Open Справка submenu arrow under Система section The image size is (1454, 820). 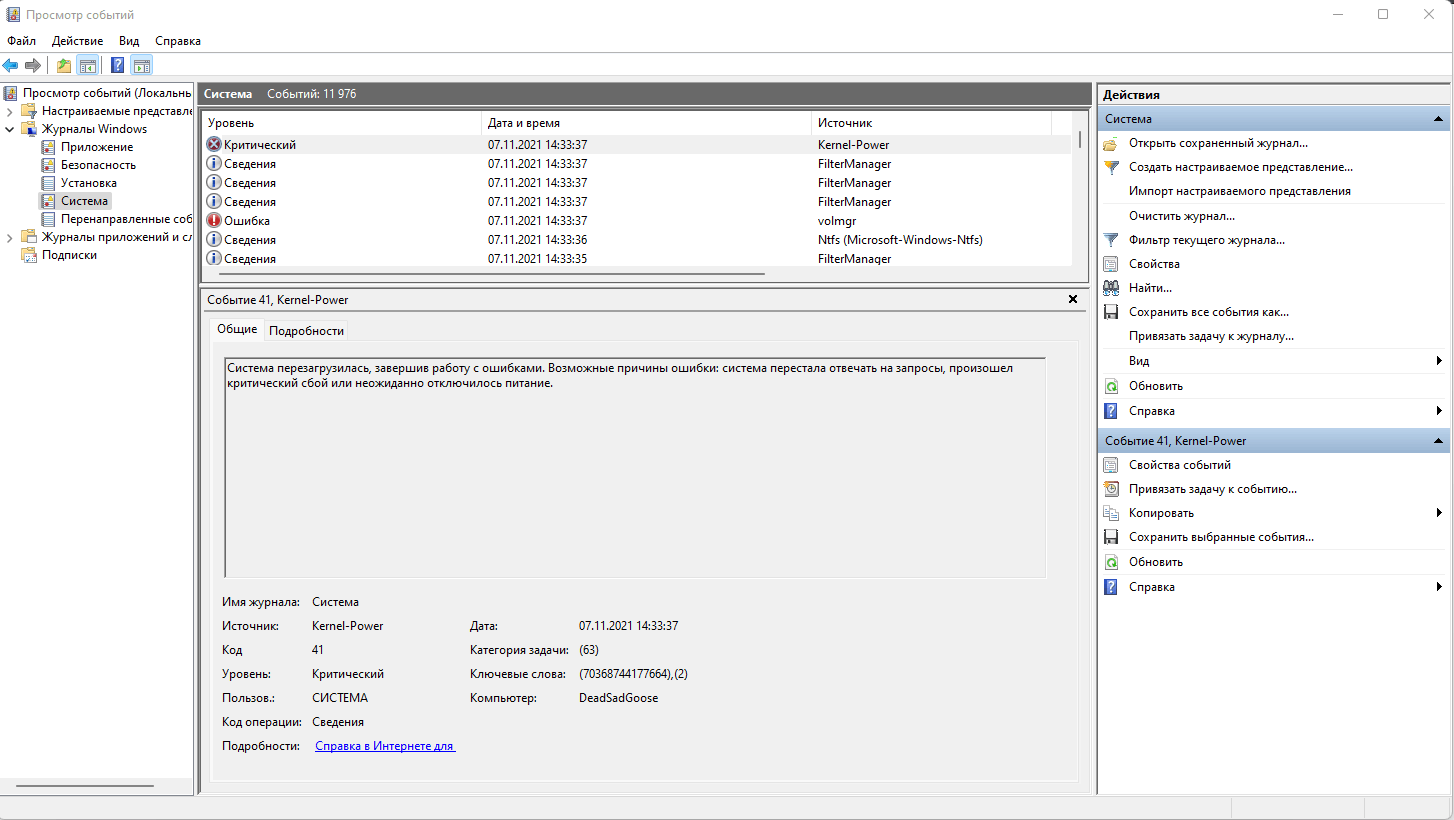coord(1439,411)
